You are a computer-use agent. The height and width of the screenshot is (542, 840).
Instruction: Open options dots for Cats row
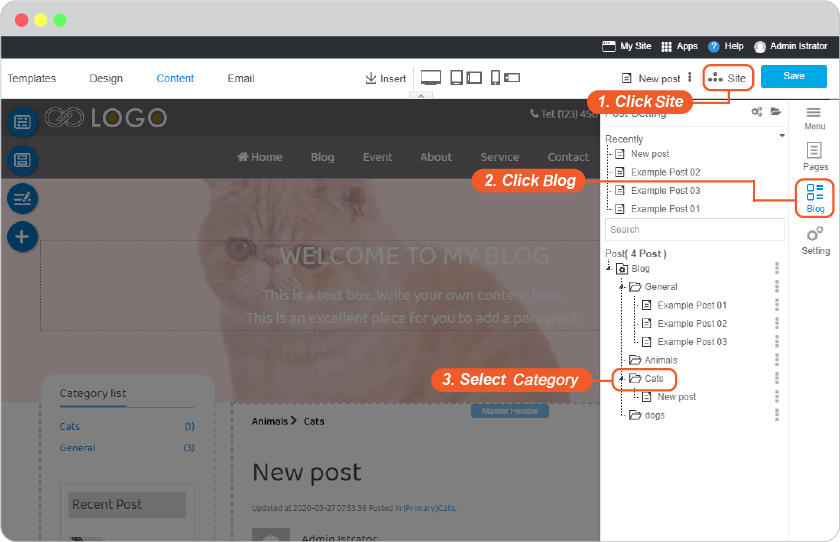(x=777, y=378)
